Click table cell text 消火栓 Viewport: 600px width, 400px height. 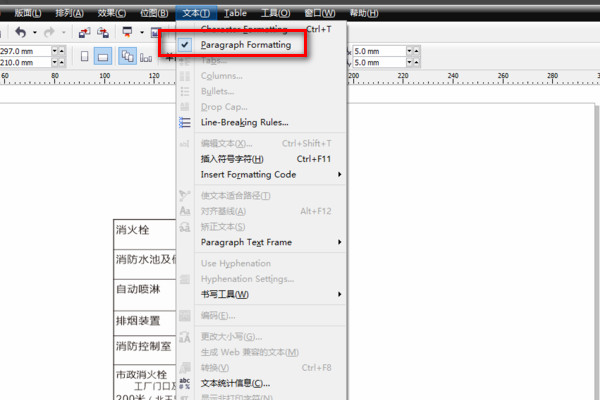click(x=132, y=230)
